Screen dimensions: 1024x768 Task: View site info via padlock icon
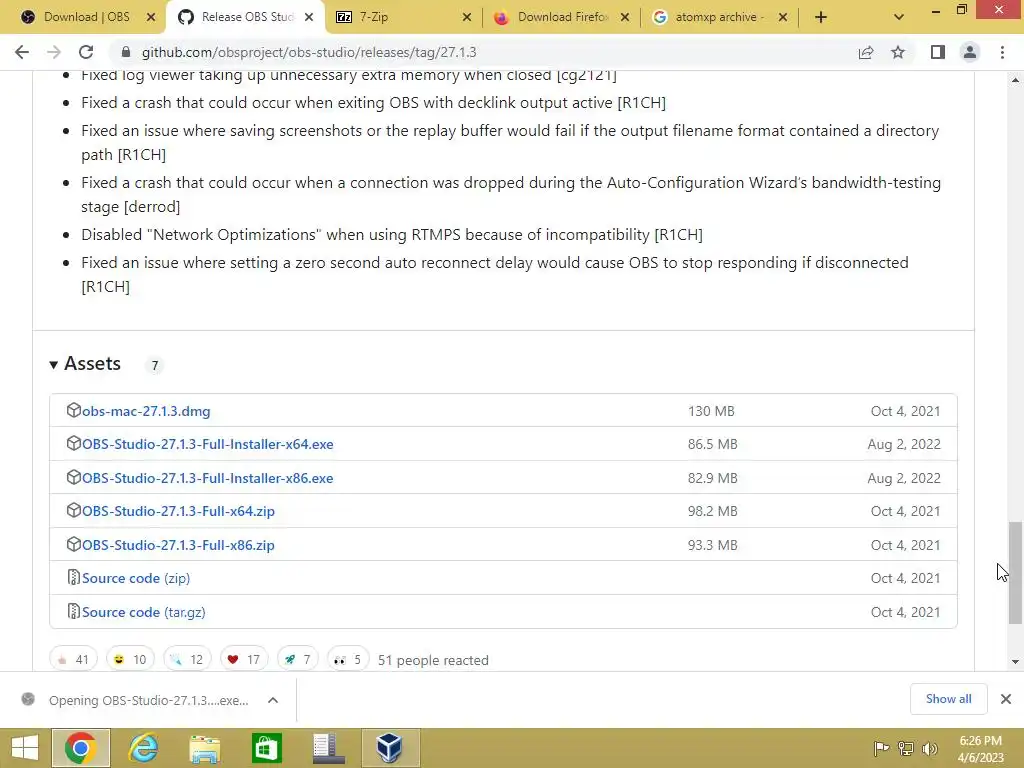coord(126,52)
